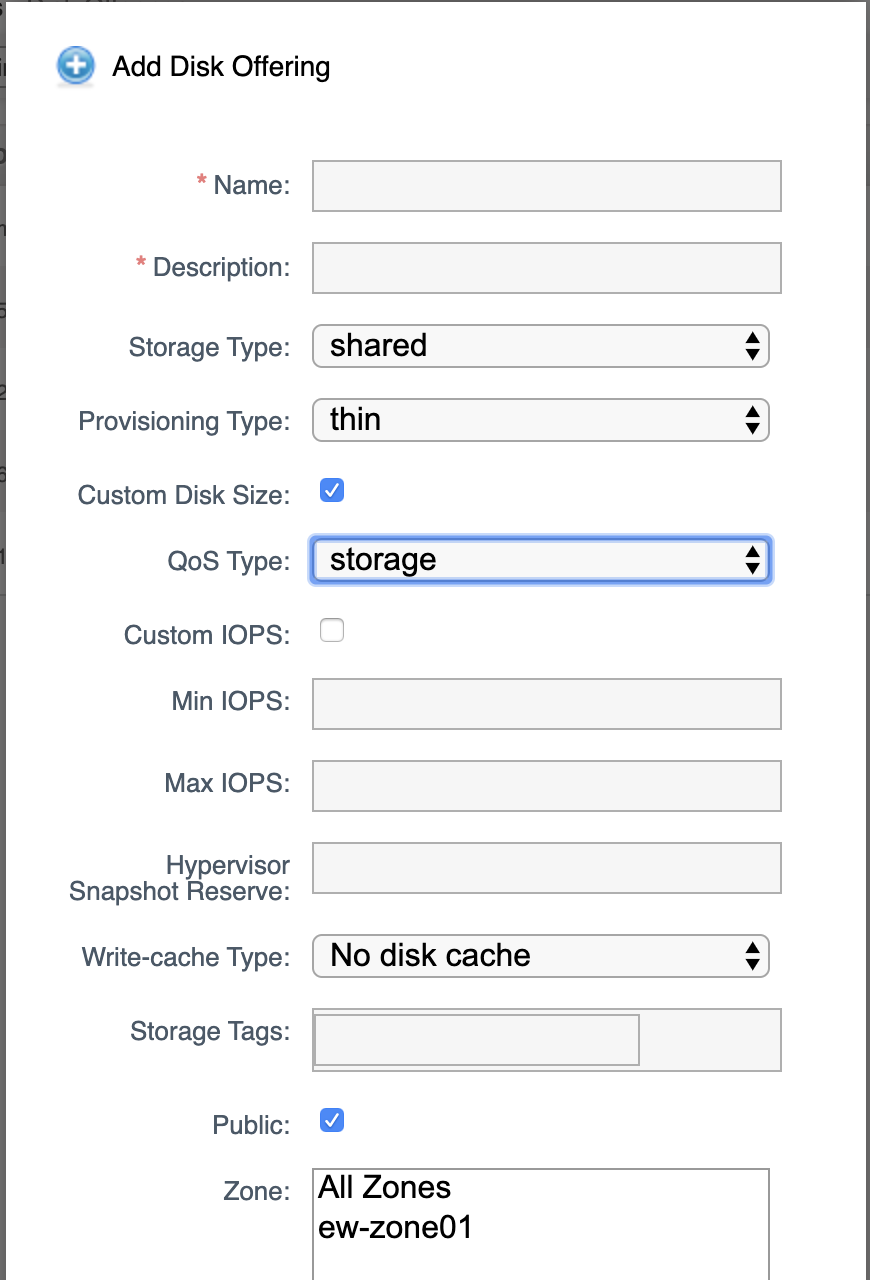This screenshot has height=1280, width=870.
Task: Click the Name input field
Action: coord(546,186)
